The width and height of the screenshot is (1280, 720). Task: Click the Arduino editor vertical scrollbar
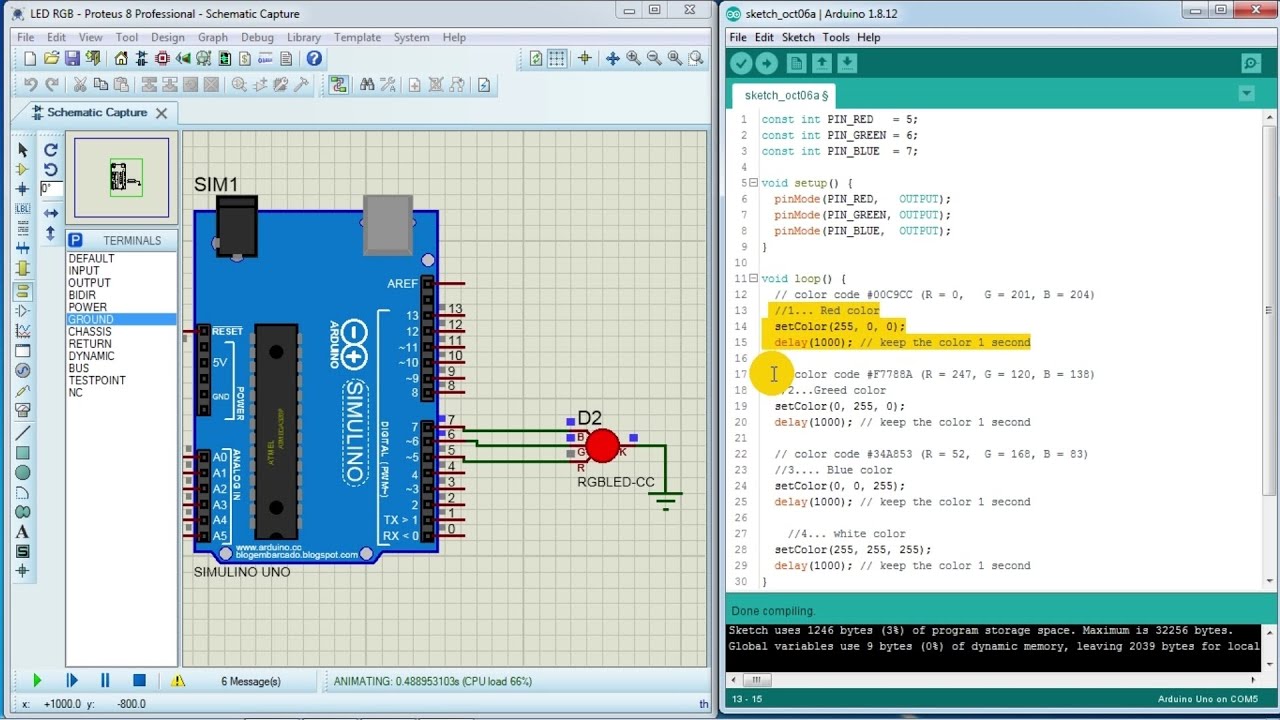pos(1270,310)
